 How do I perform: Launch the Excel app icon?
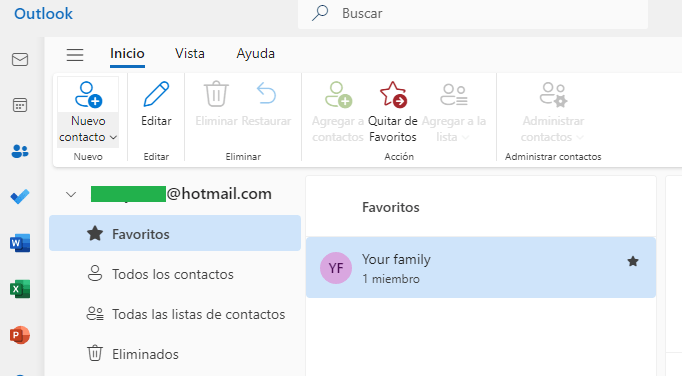[x=20, y=289]
